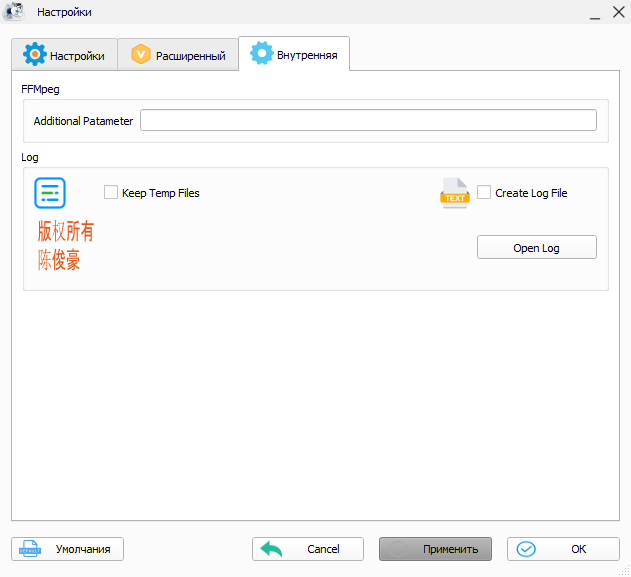Click the Cancel button
This screenshot has height=577, width=631.
click(308, 549)
